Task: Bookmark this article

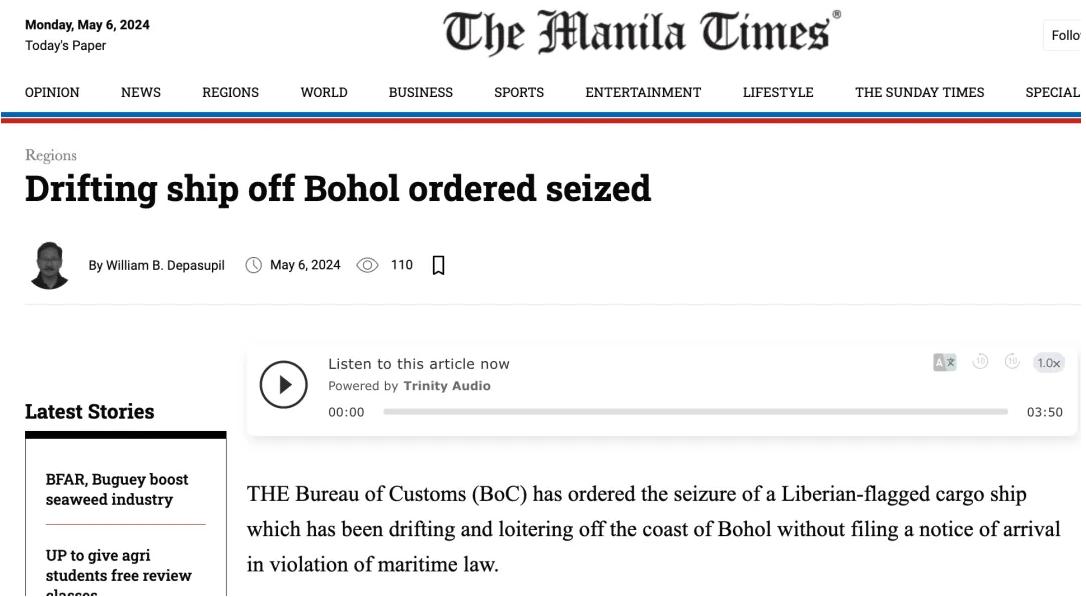Action: click(x=438, y=265)
